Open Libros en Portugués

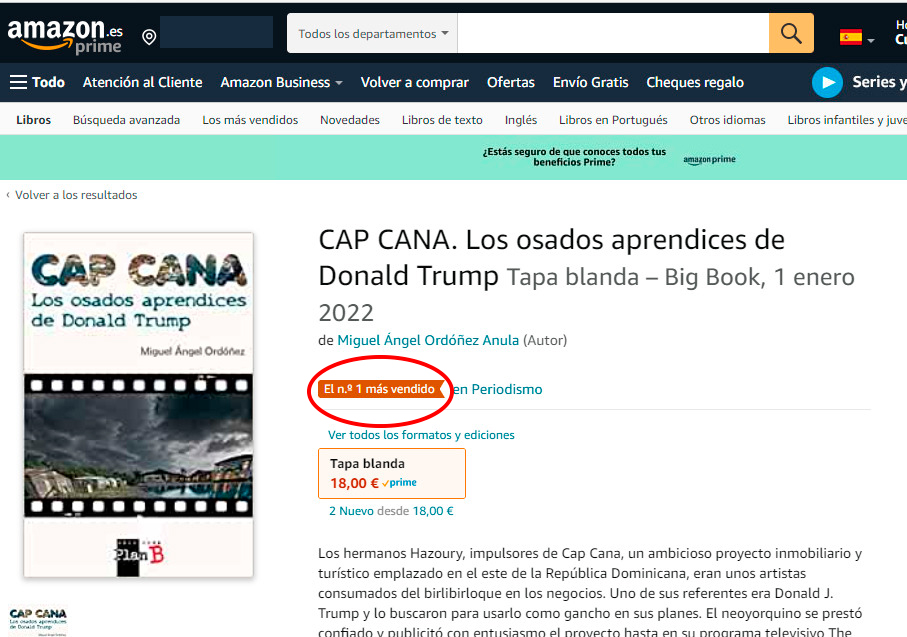(x=613, y=120)
